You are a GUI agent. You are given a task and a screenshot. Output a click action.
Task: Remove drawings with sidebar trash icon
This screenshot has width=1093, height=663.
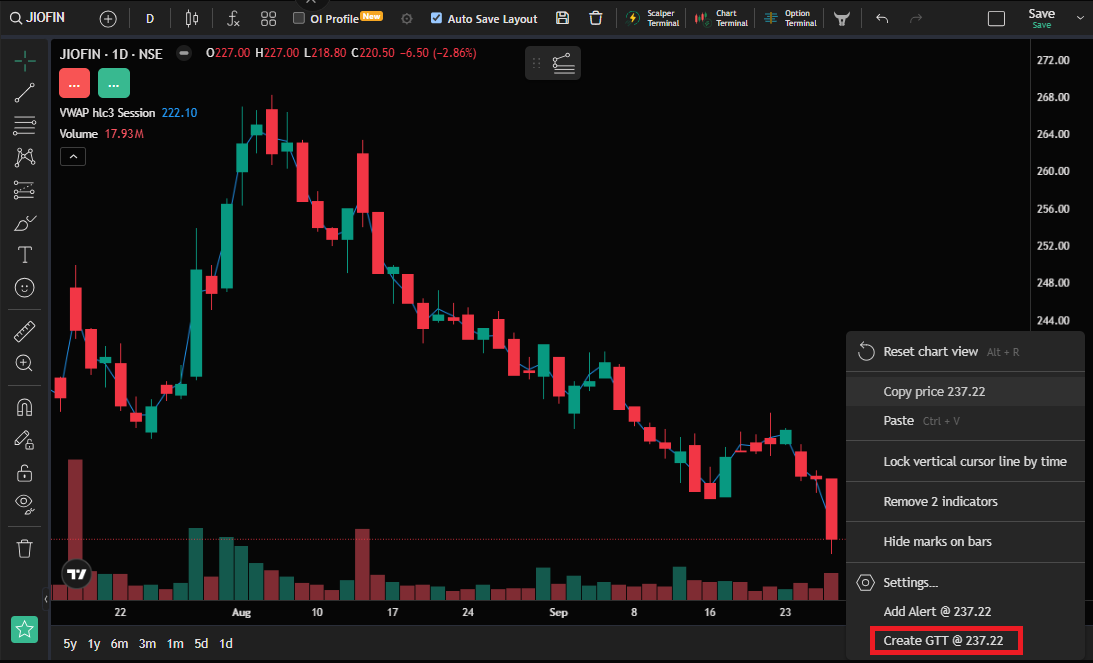[x=25, y=549]
